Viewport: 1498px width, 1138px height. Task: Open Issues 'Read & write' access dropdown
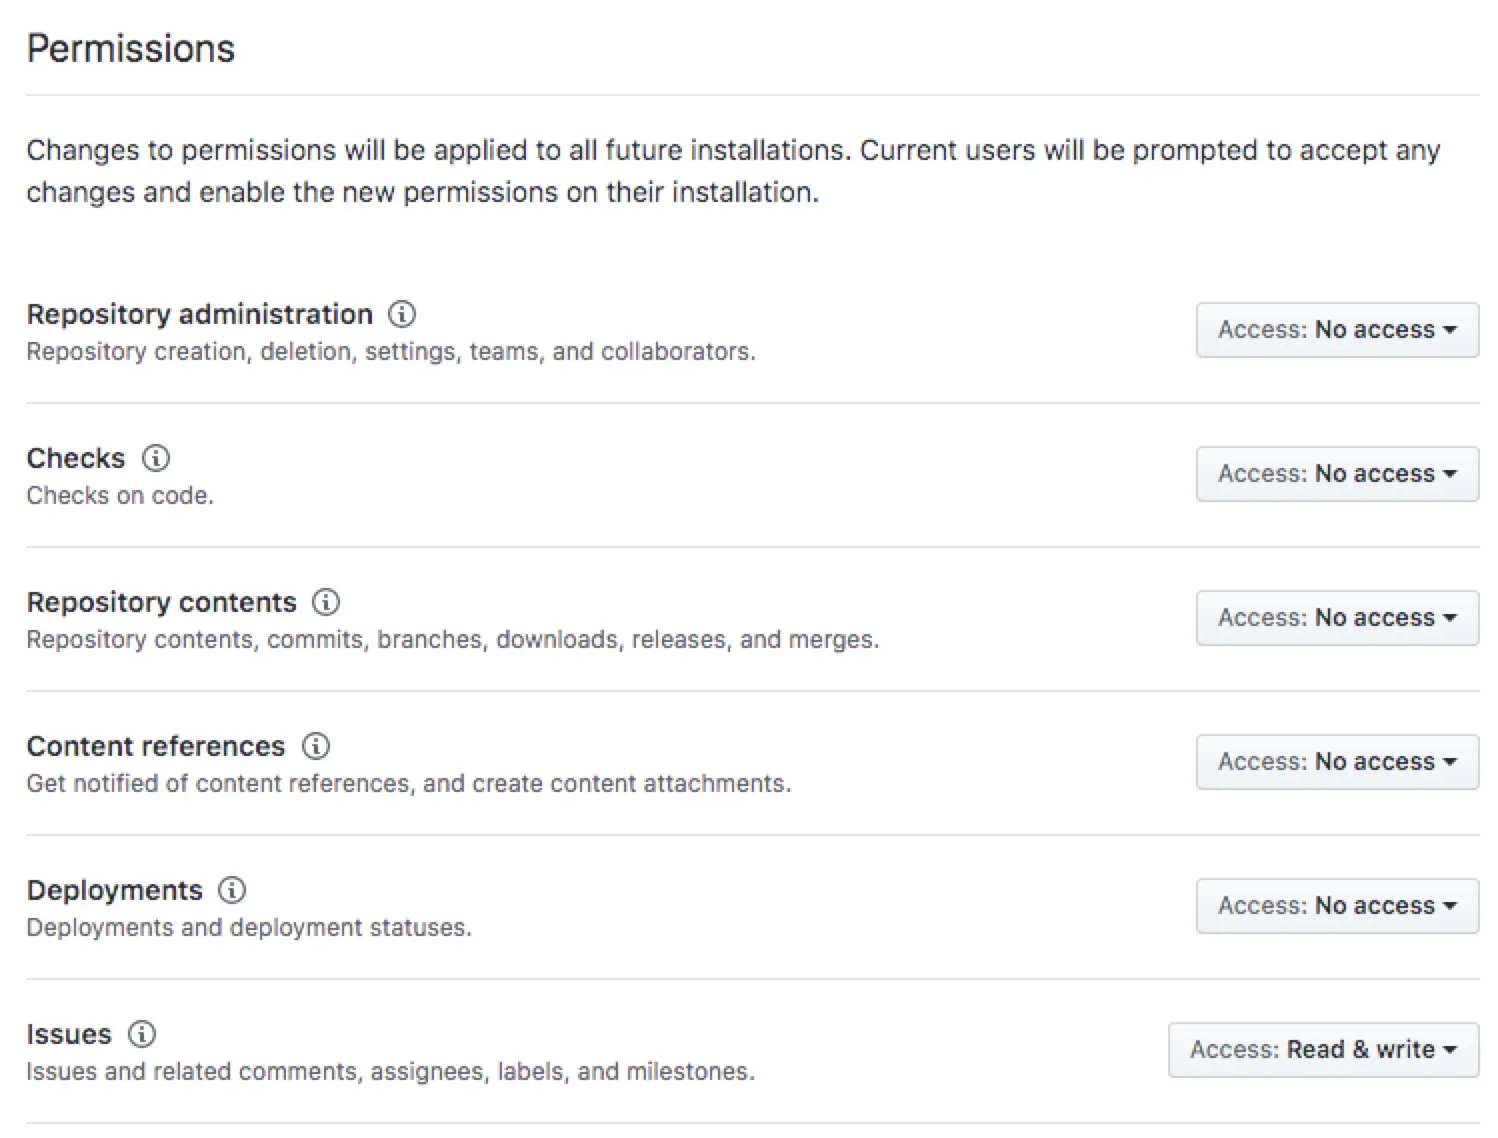click(1322, 1050)
